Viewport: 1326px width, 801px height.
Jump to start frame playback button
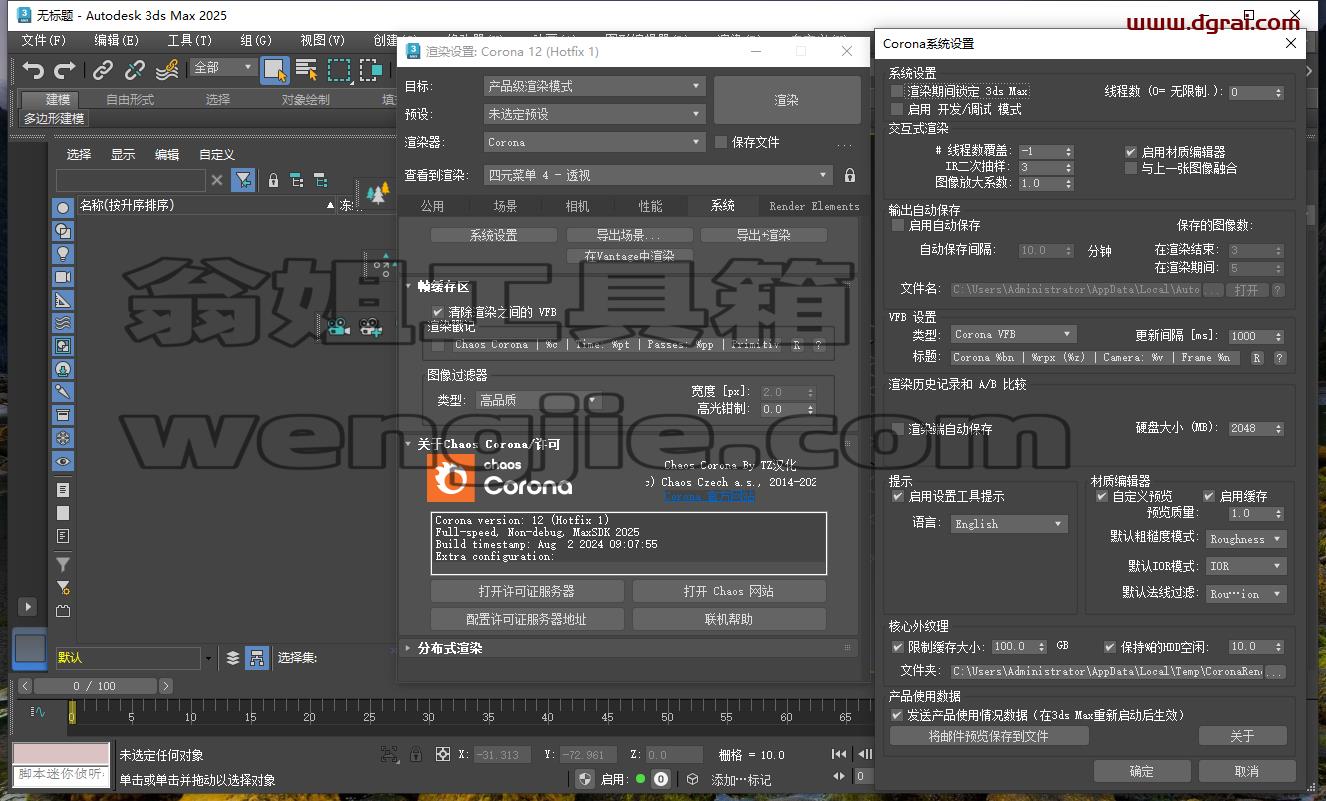(839, 754)
